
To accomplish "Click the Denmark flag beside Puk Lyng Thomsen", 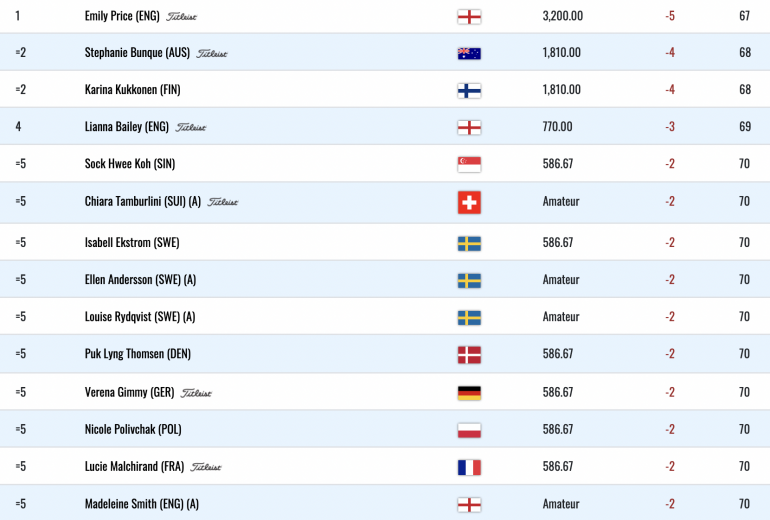I will (469, 355).
